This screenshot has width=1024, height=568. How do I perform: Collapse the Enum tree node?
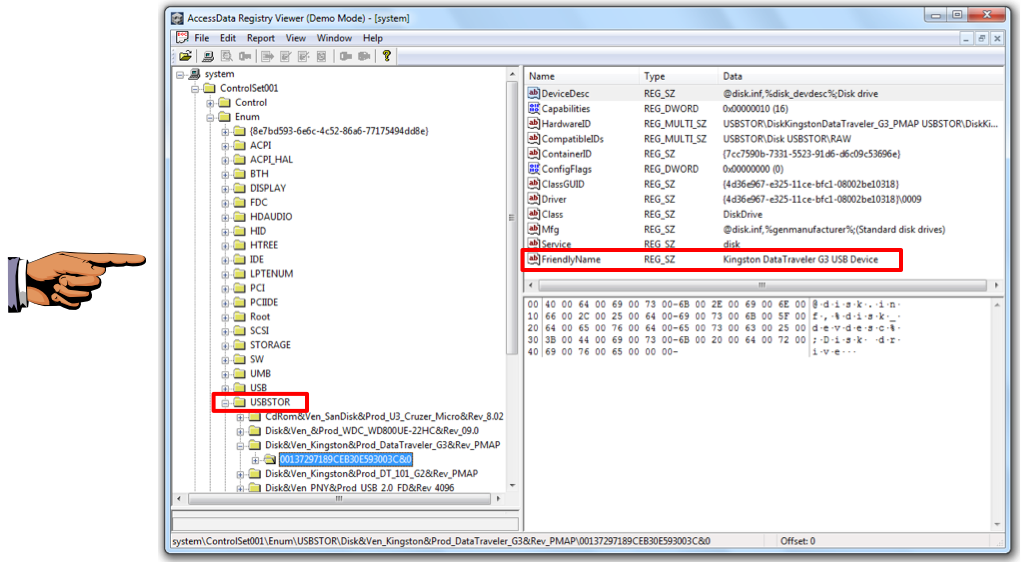(x=211, y=117)
